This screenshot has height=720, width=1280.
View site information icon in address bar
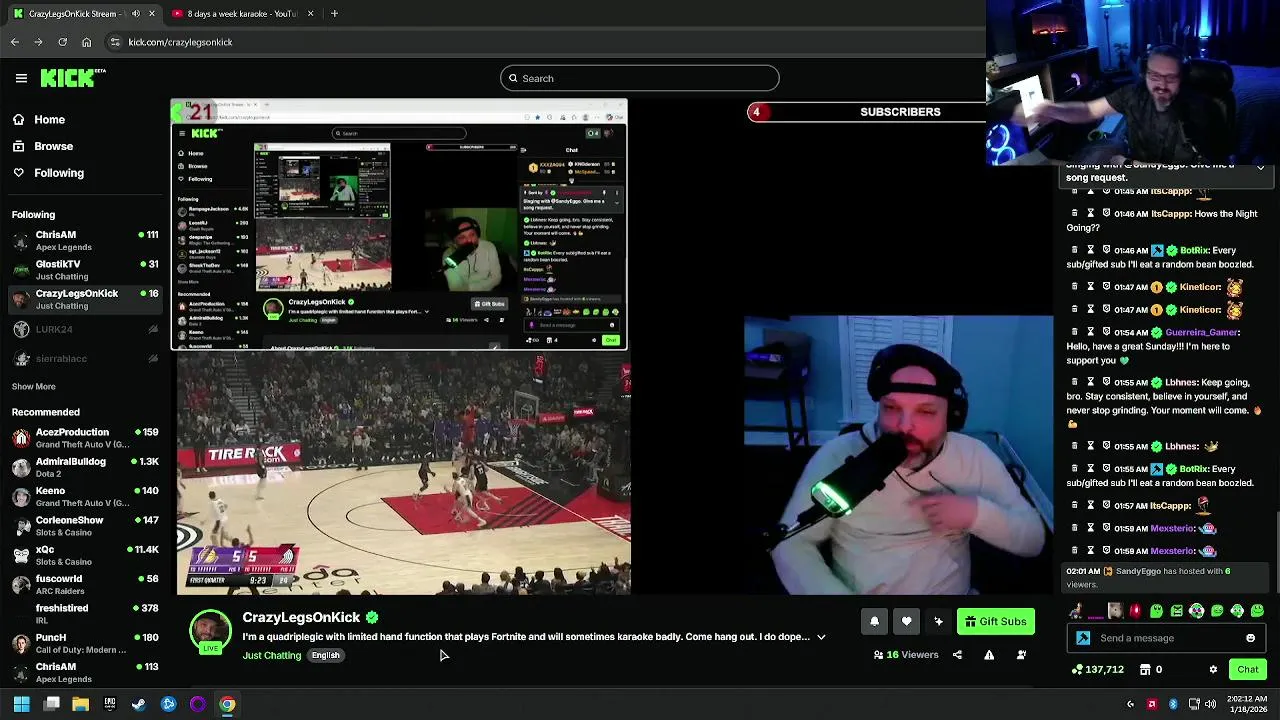pos(115,42)
